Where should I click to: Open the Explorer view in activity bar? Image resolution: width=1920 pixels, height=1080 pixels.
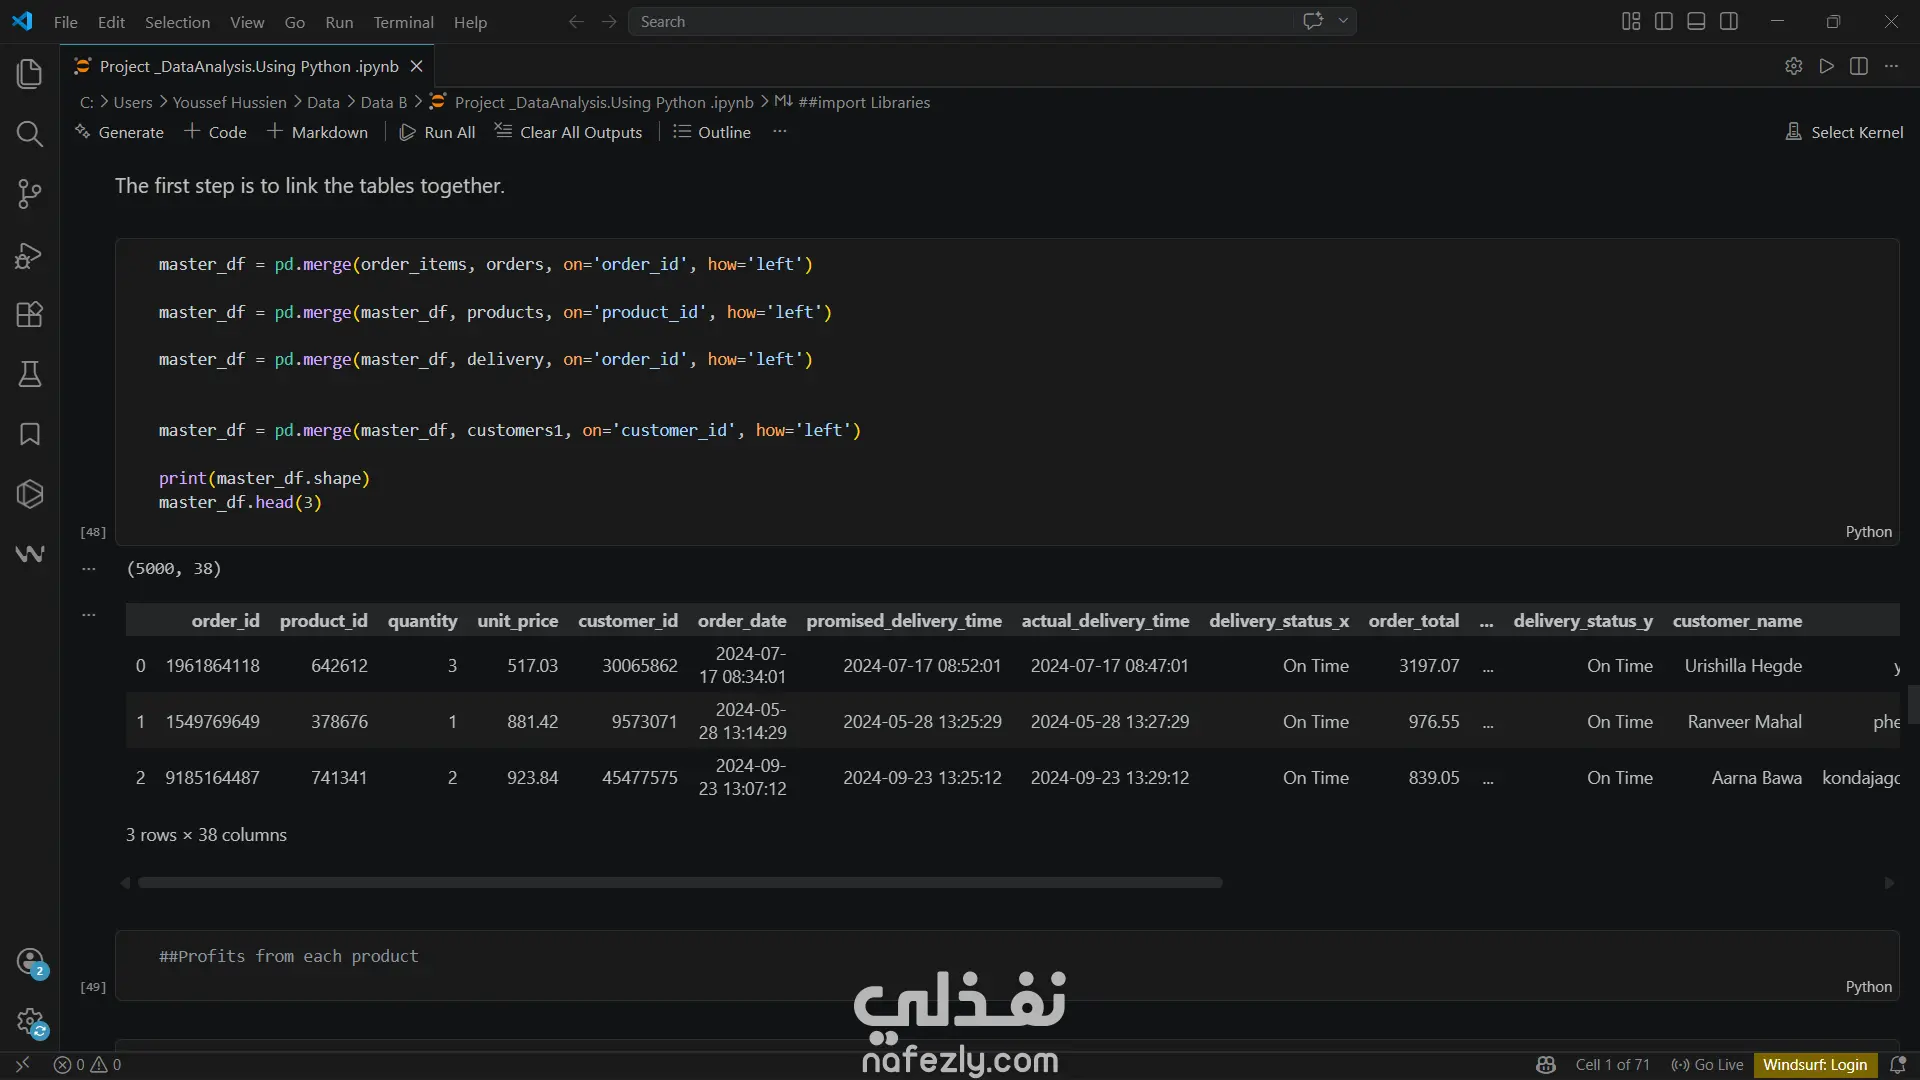30,74
